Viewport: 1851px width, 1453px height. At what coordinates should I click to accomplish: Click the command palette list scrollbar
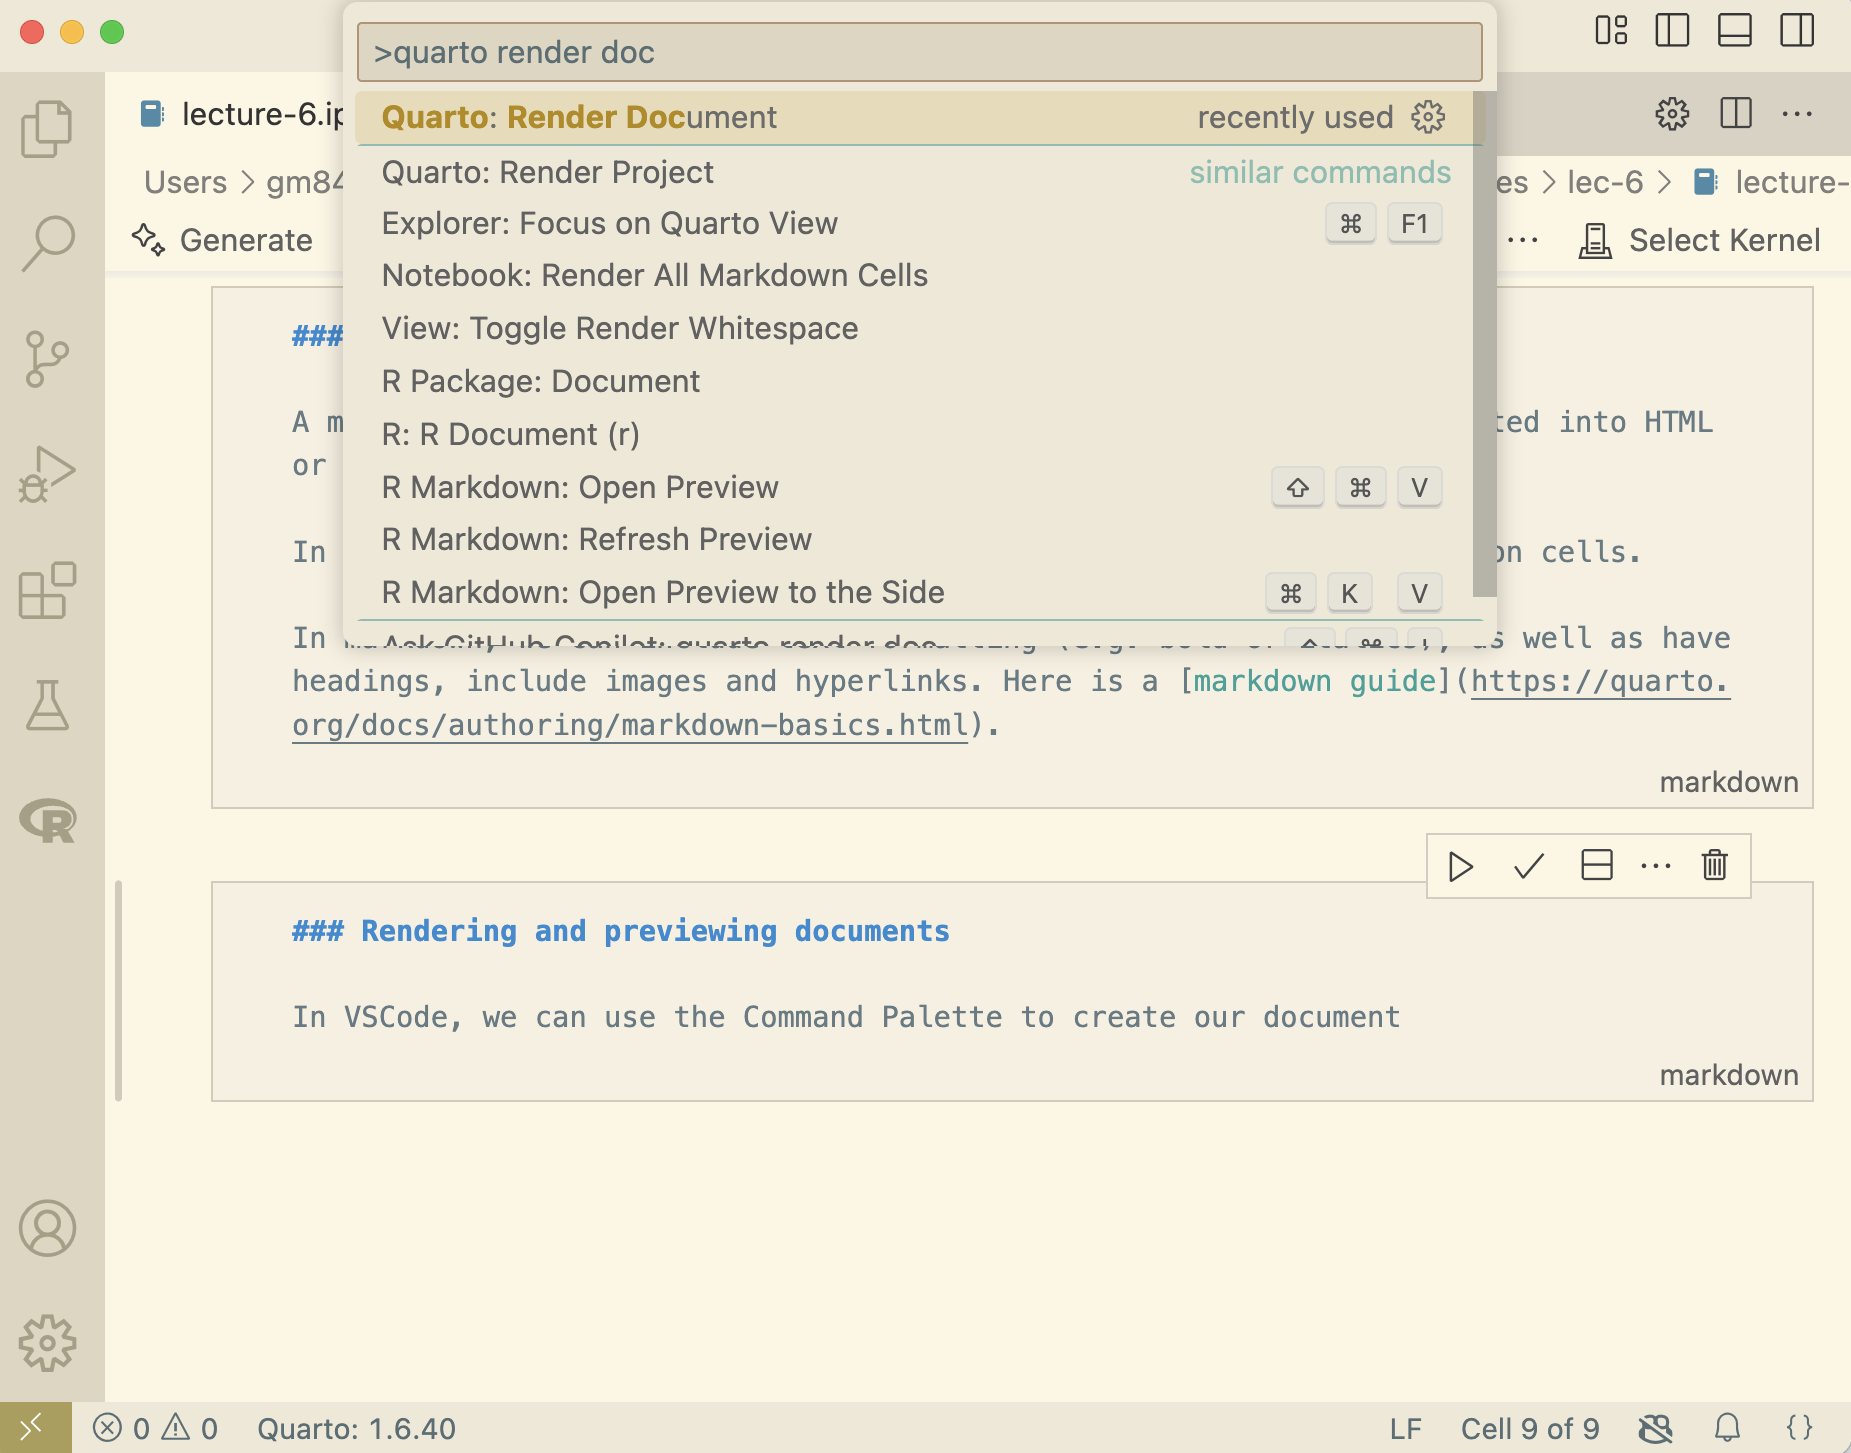click(1484, 343)
